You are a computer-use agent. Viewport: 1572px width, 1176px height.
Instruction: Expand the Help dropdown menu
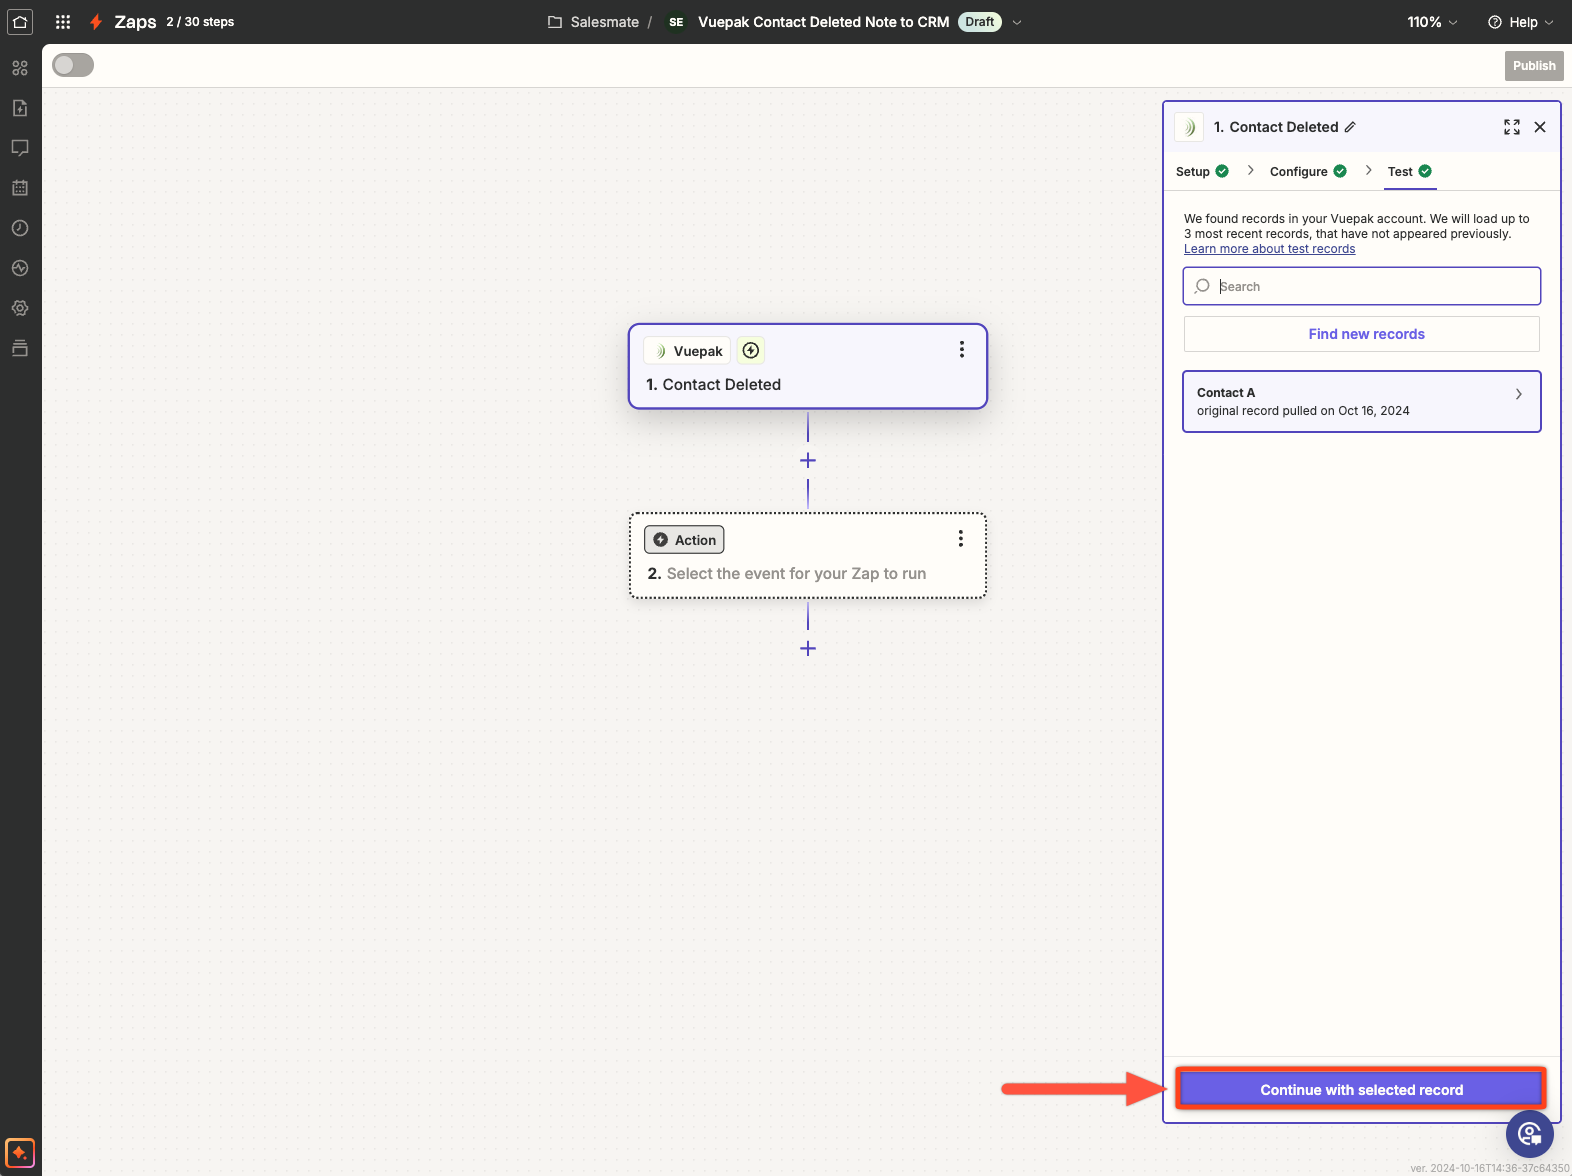pyautogui.click(x=1520, y=22)
